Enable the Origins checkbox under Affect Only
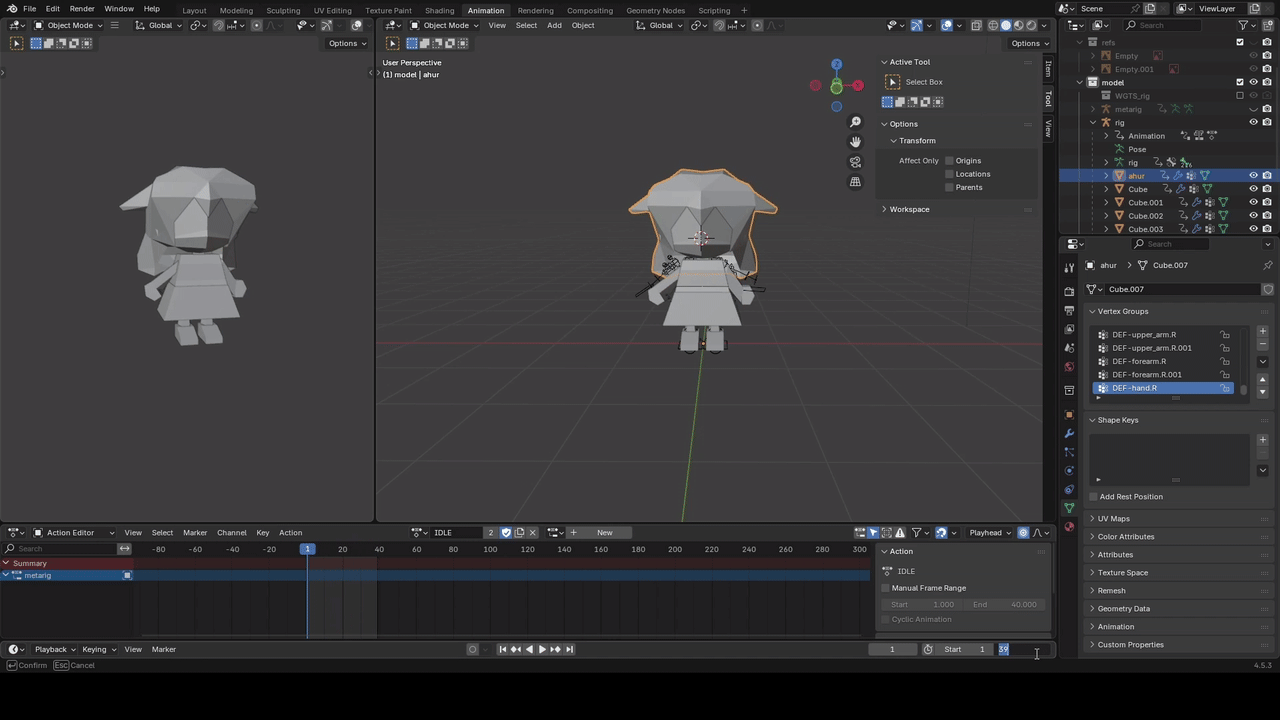Viewport: 1280px width, 720px height. pos(949,161)
